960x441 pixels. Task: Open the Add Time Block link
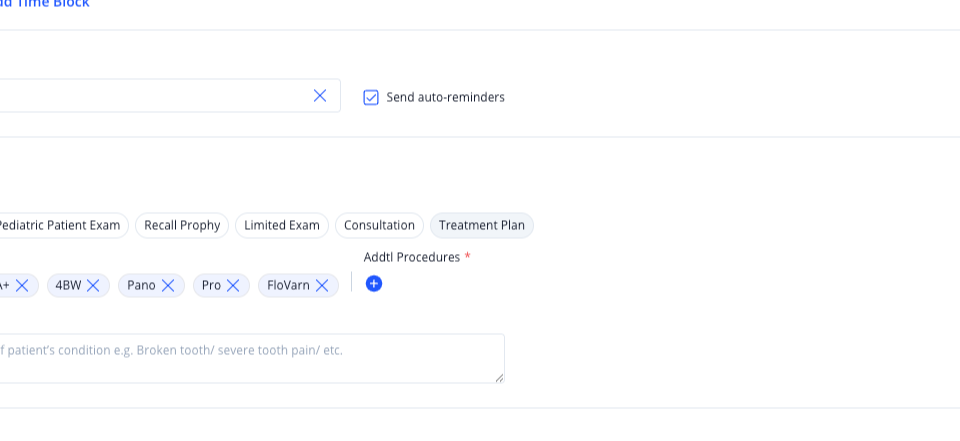pyautogui.click(x=45, y=3)
